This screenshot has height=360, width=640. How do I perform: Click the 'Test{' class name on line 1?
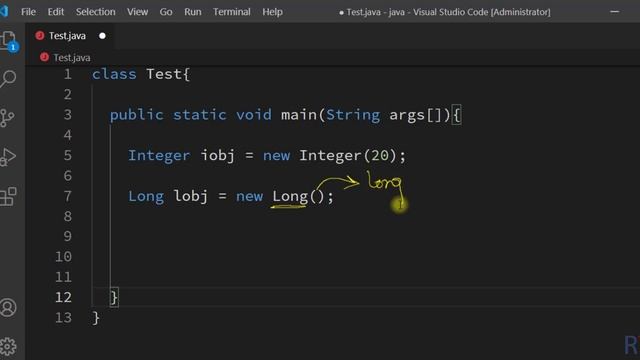point(168,74)
